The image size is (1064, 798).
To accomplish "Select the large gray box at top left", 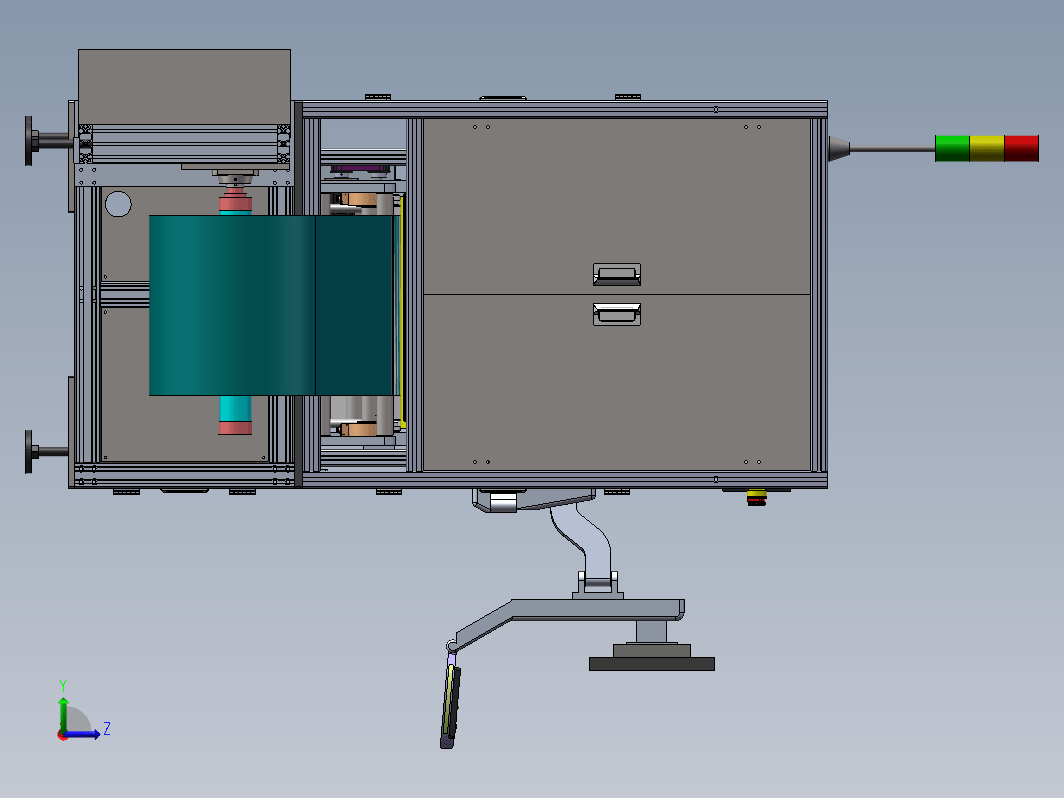I will pos(185,87).
